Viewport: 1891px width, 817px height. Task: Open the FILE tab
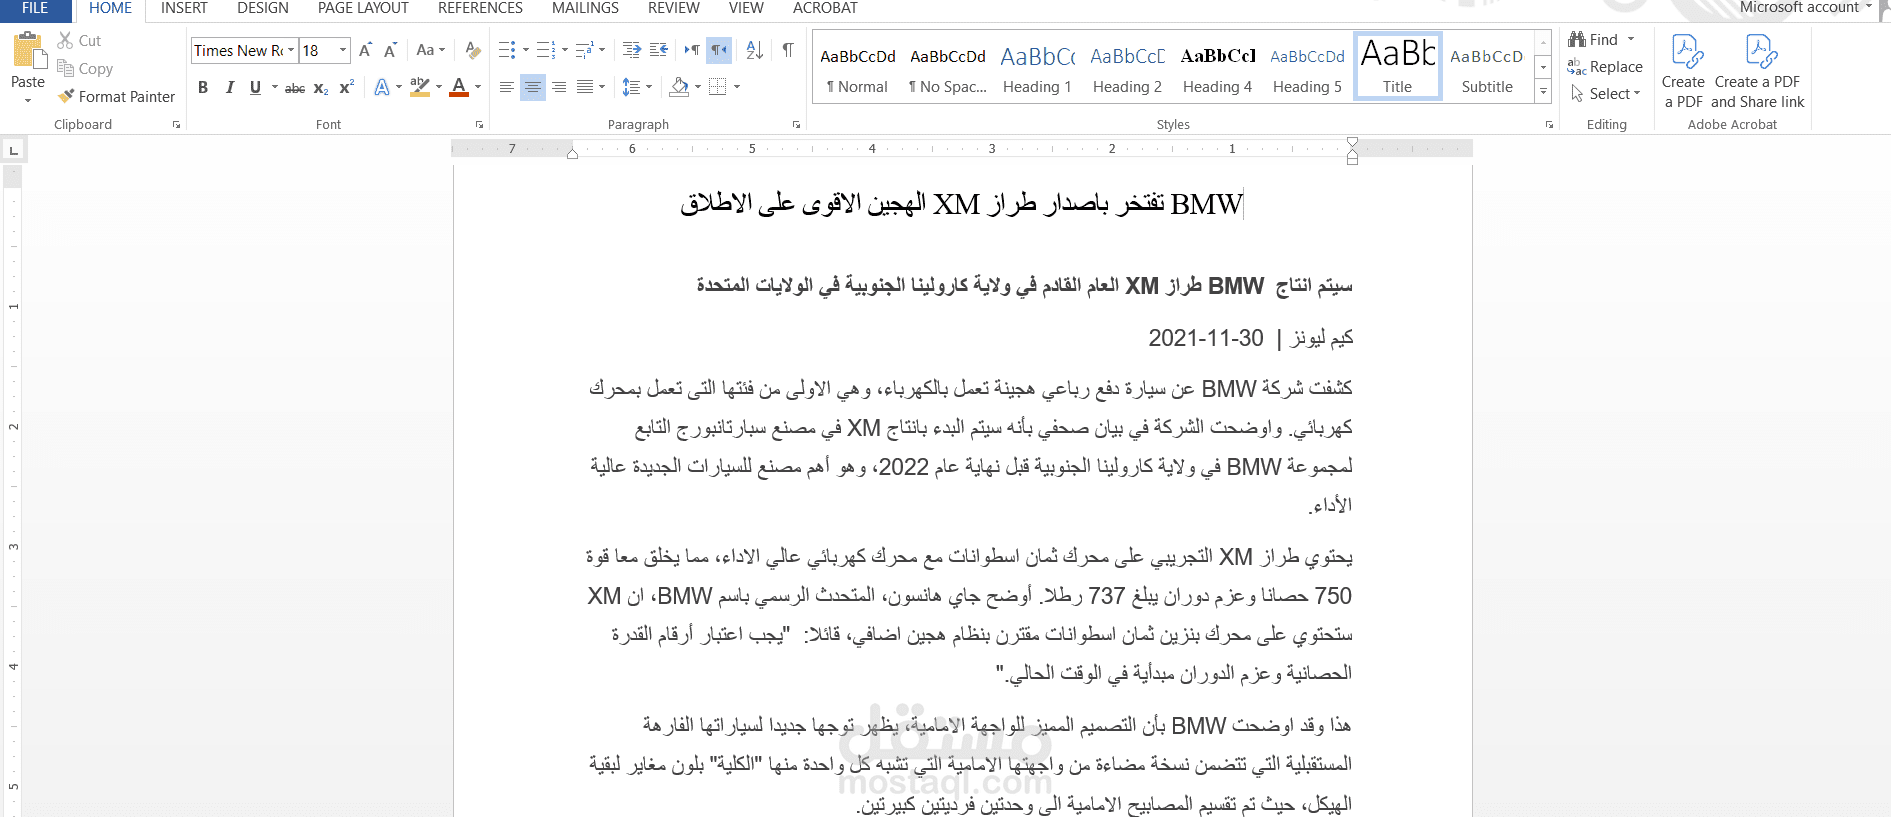click(x=35, y=9)
